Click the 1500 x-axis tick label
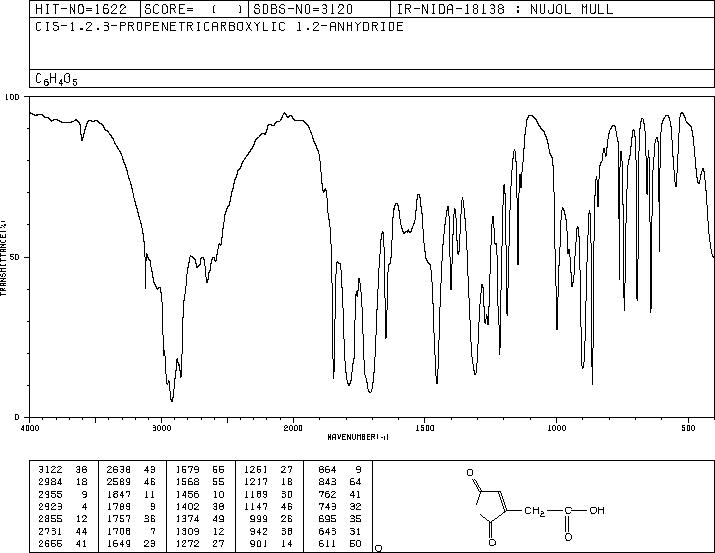Screen dimensions: 715x553 tap(425, 428)
